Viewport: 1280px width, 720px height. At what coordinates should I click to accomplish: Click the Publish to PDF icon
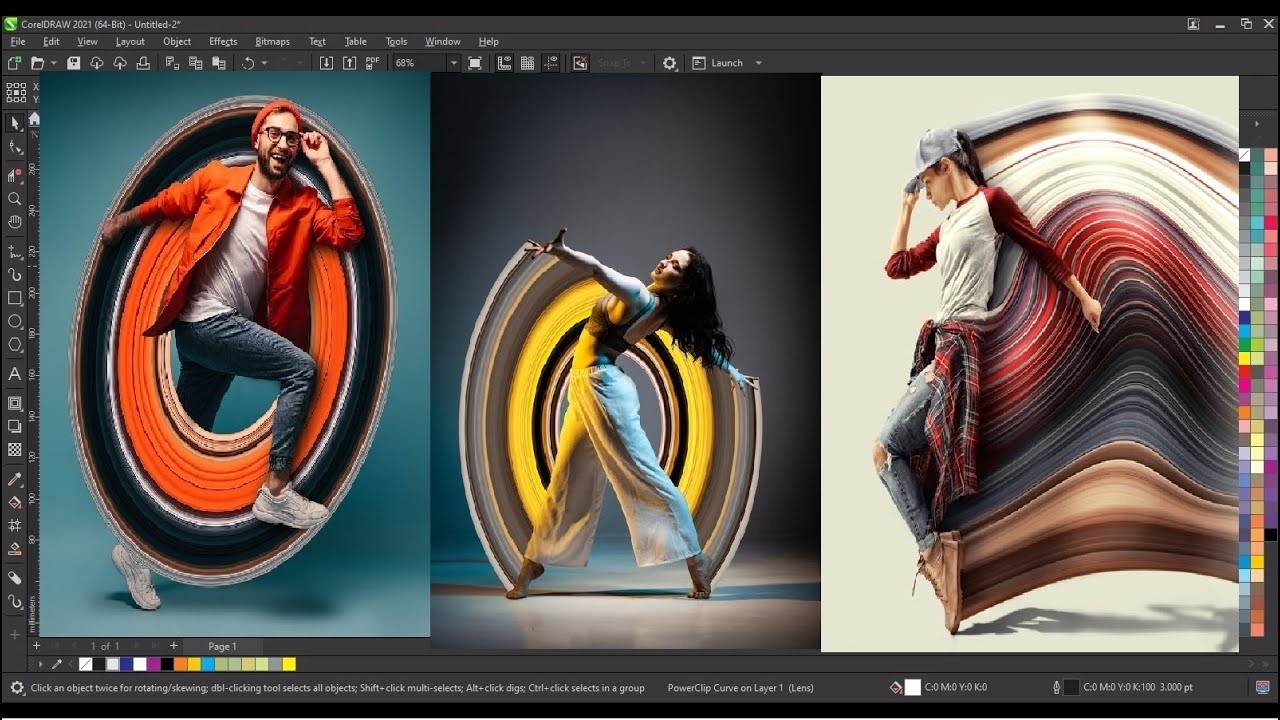[372, 63]
